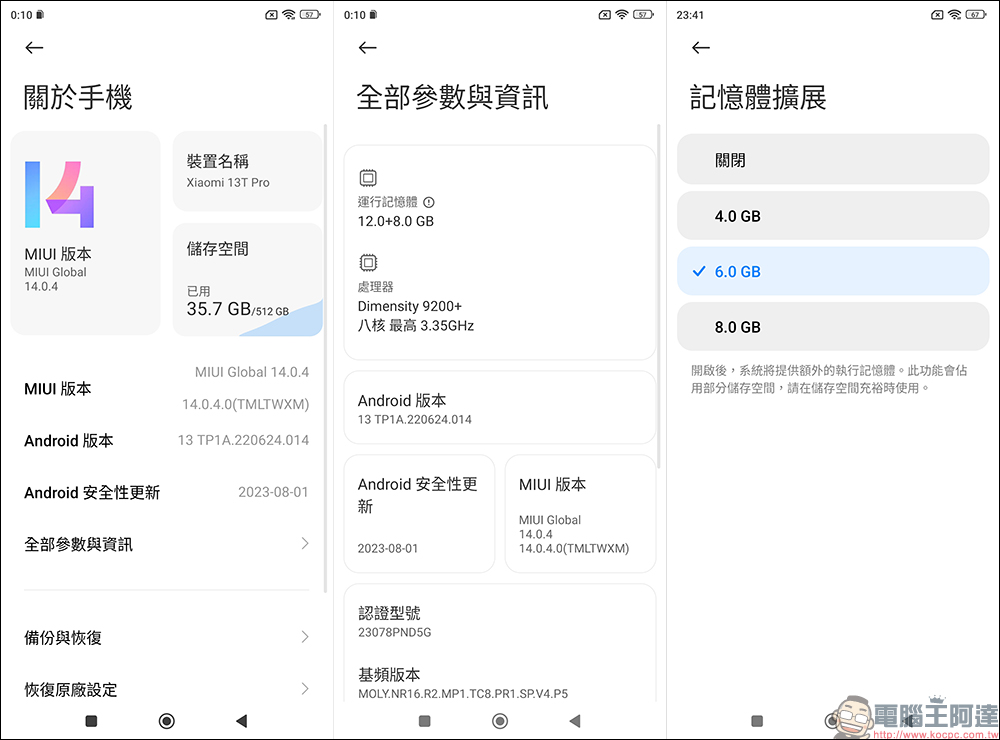
Task: Tap back arrow on 關於手機 screen
Action: tap(35, 48)
